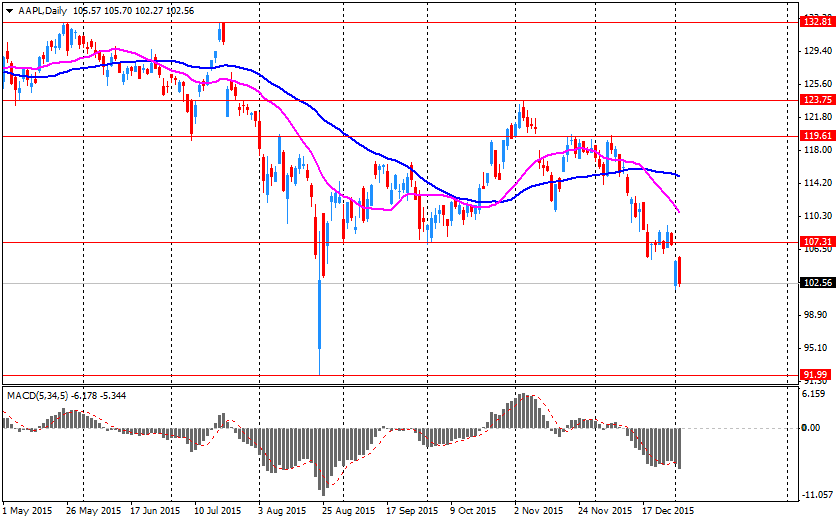Click the AAPL,Daily chart title
Image resolution: width=838 pixels, height=519 pixels.
[x=43, y=11]
